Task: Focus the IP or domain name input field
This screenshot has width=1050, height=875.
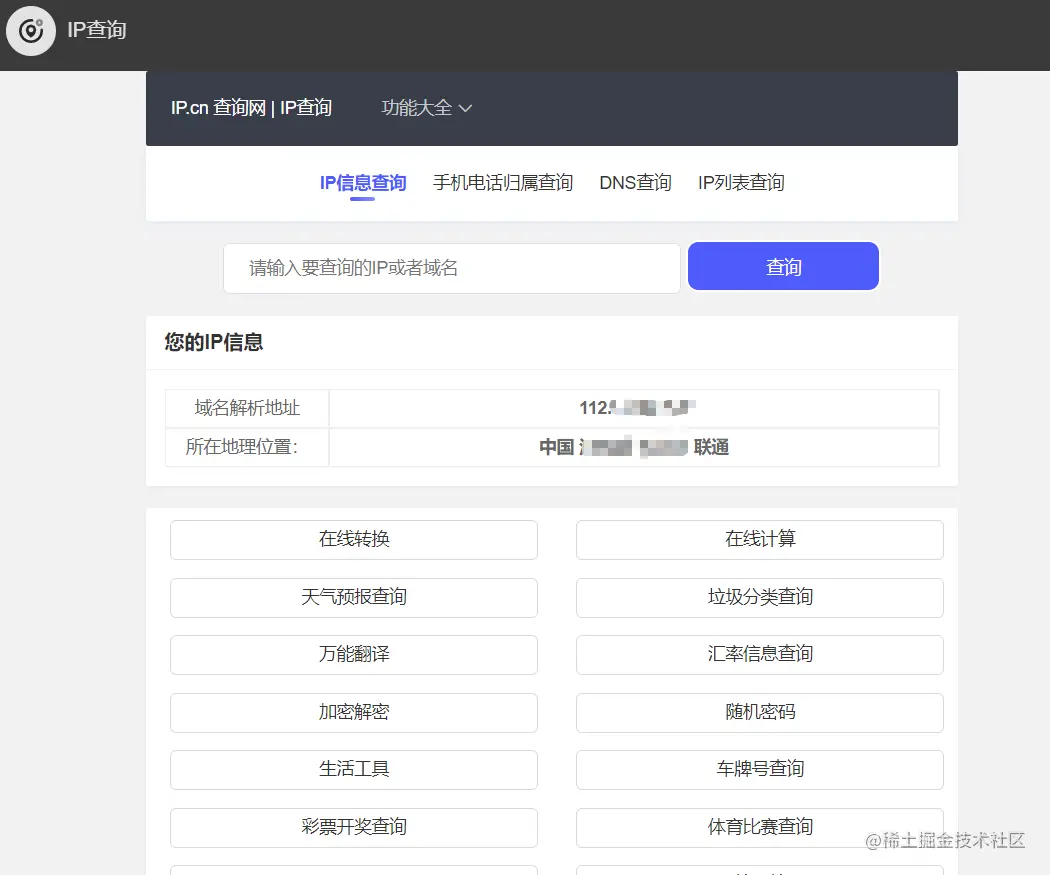Action: (x=452, y=268)
